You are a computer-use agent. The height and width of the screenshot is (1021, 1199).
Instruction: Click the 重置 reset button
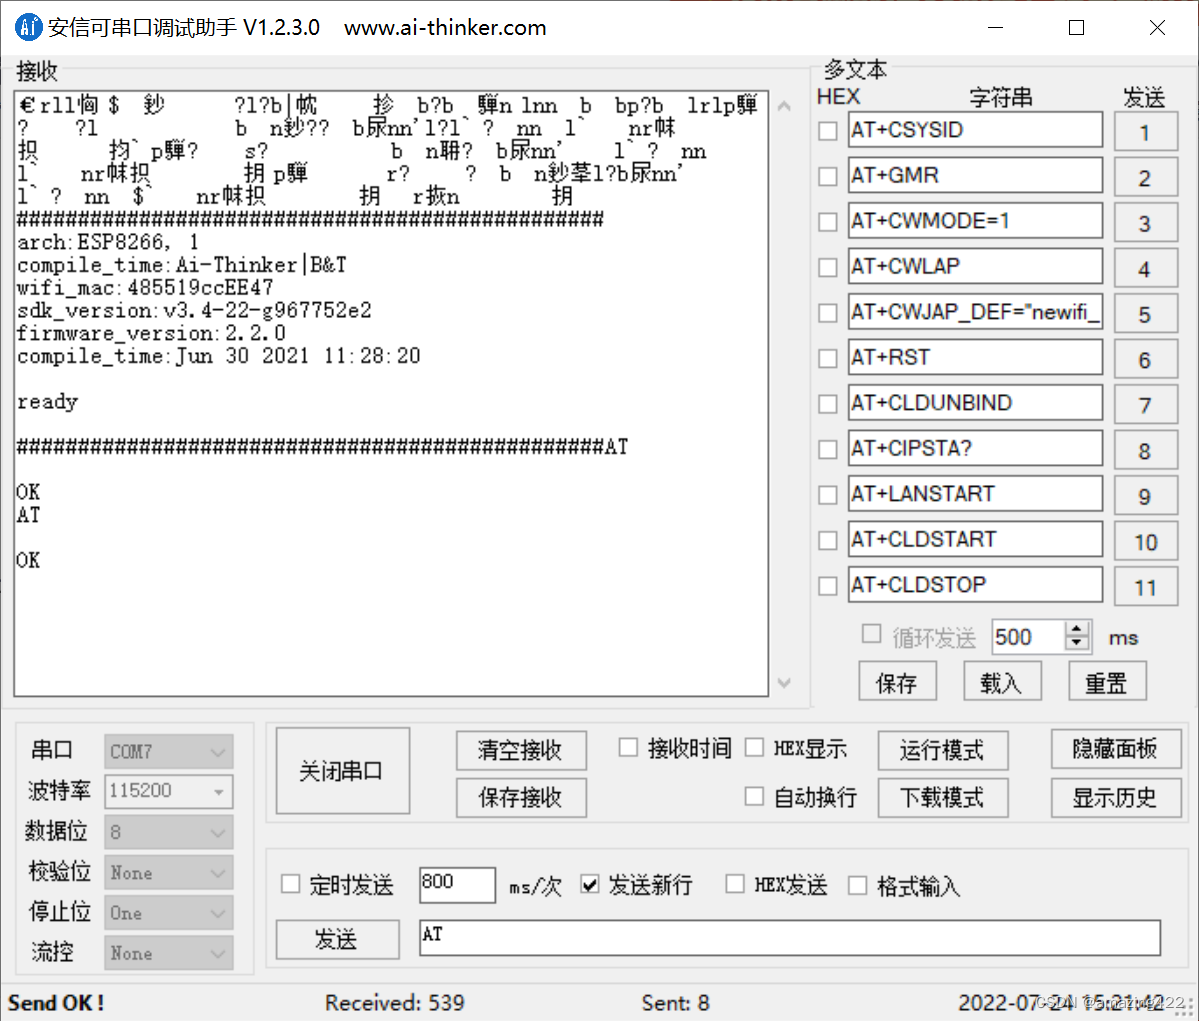click(1106, 681)
